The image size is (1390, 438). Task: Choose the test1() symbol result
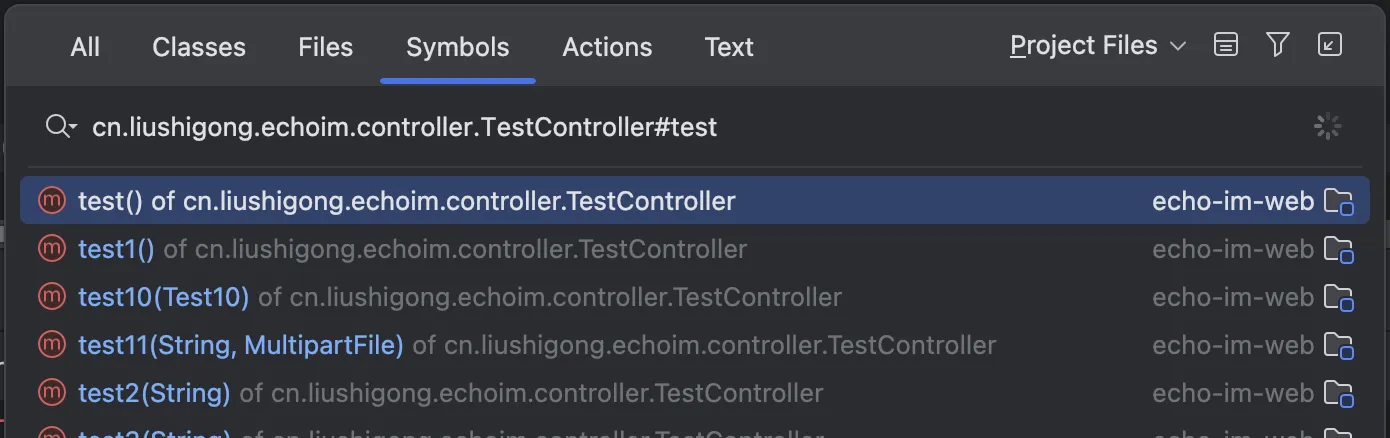click(x=116, y=249)
